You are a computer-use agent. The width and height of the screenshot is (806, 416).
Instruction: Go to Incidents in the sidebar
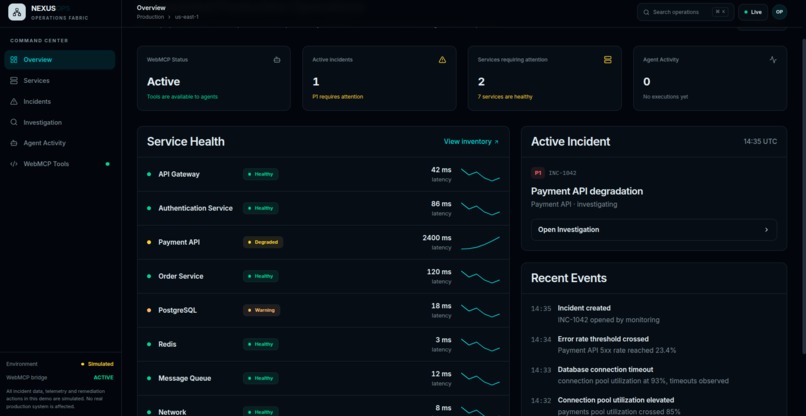60,102
